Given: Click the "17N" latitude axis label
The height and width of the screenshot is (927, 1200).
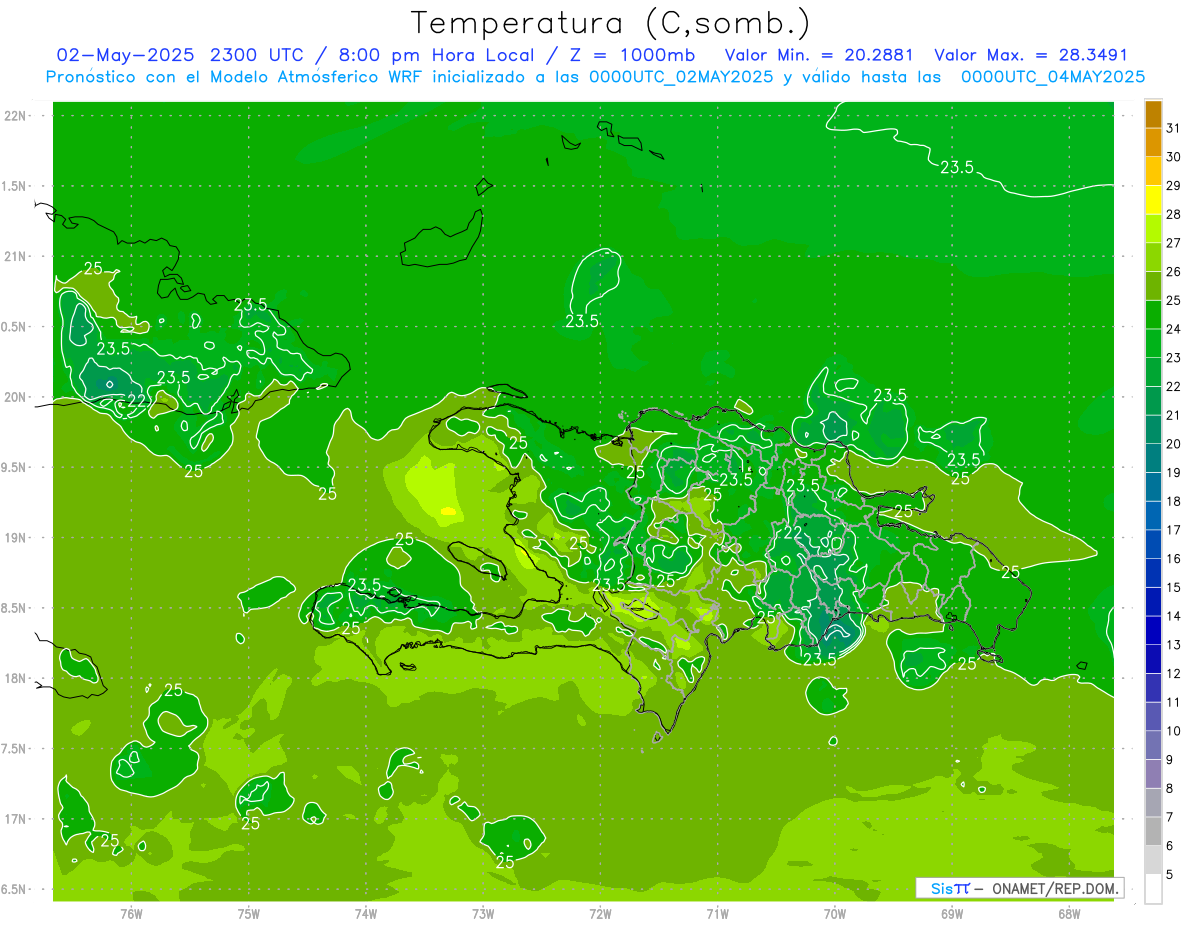Looking at the screenshot, I should click(x=16, y=820).
